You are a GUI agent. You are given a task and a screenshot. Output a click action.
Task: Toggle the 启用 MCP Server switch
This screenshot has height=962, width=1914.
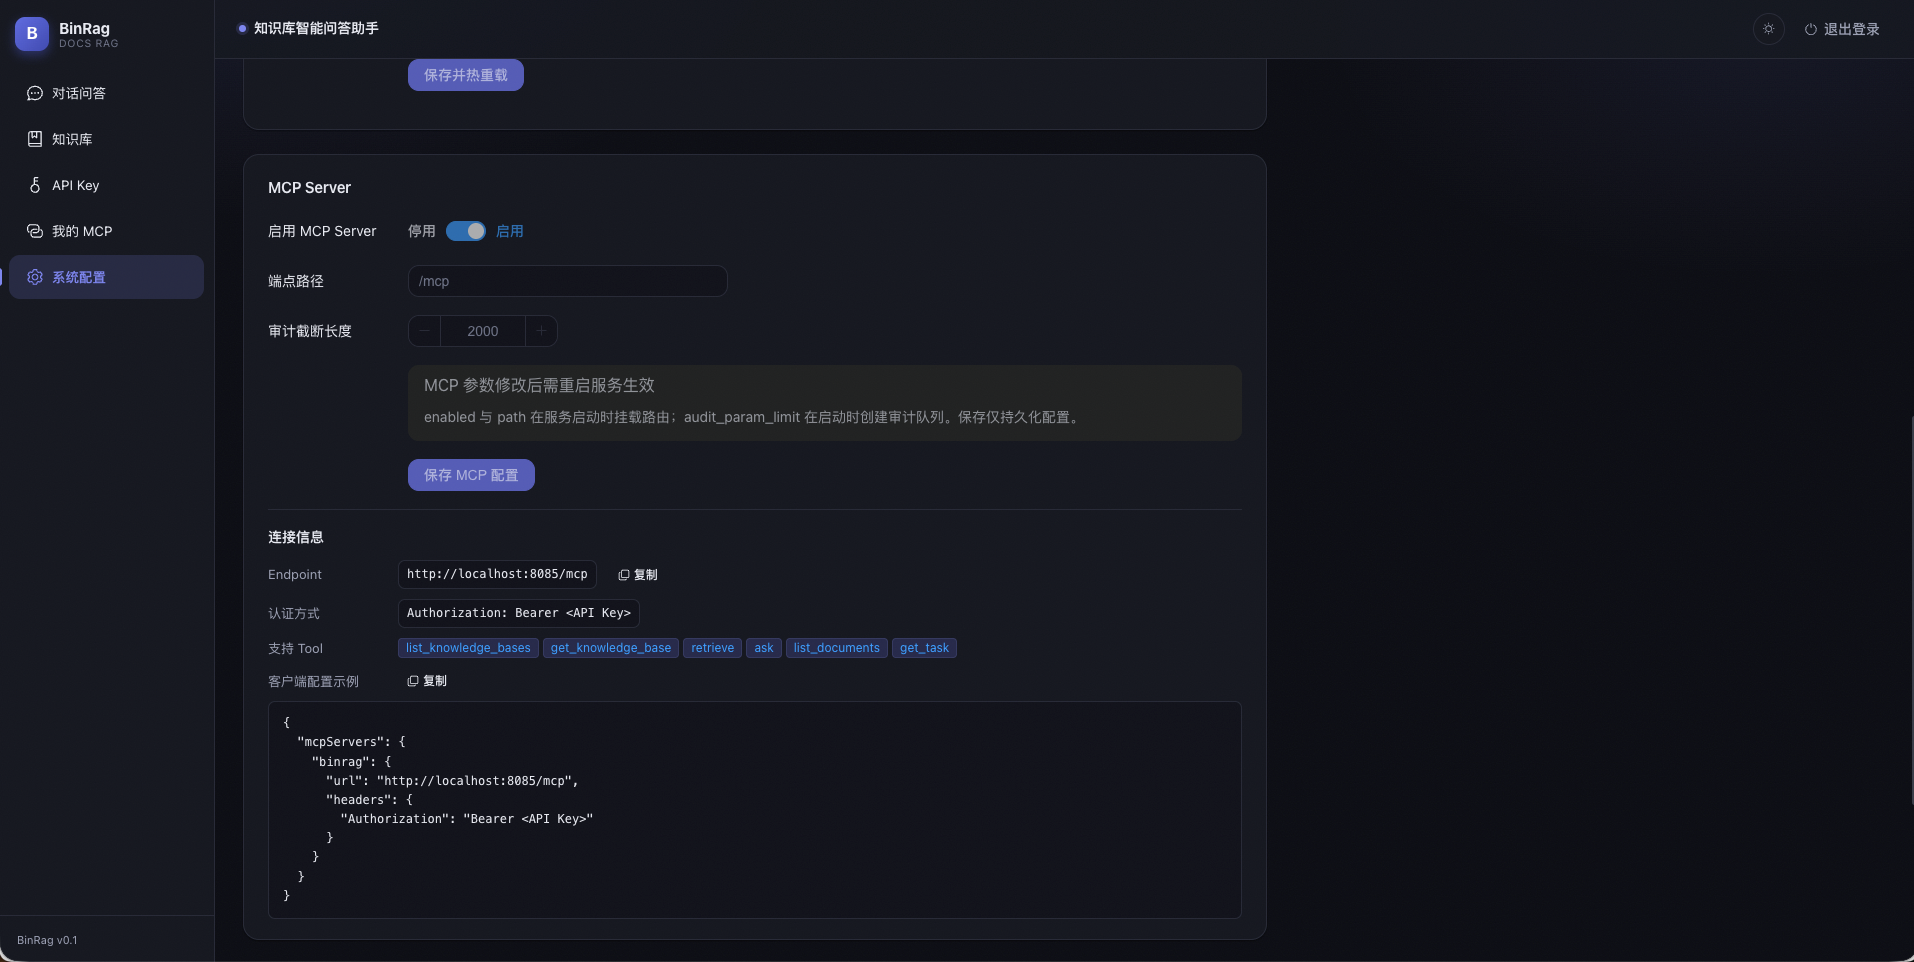pyautogui.click(x=466, y=231)
